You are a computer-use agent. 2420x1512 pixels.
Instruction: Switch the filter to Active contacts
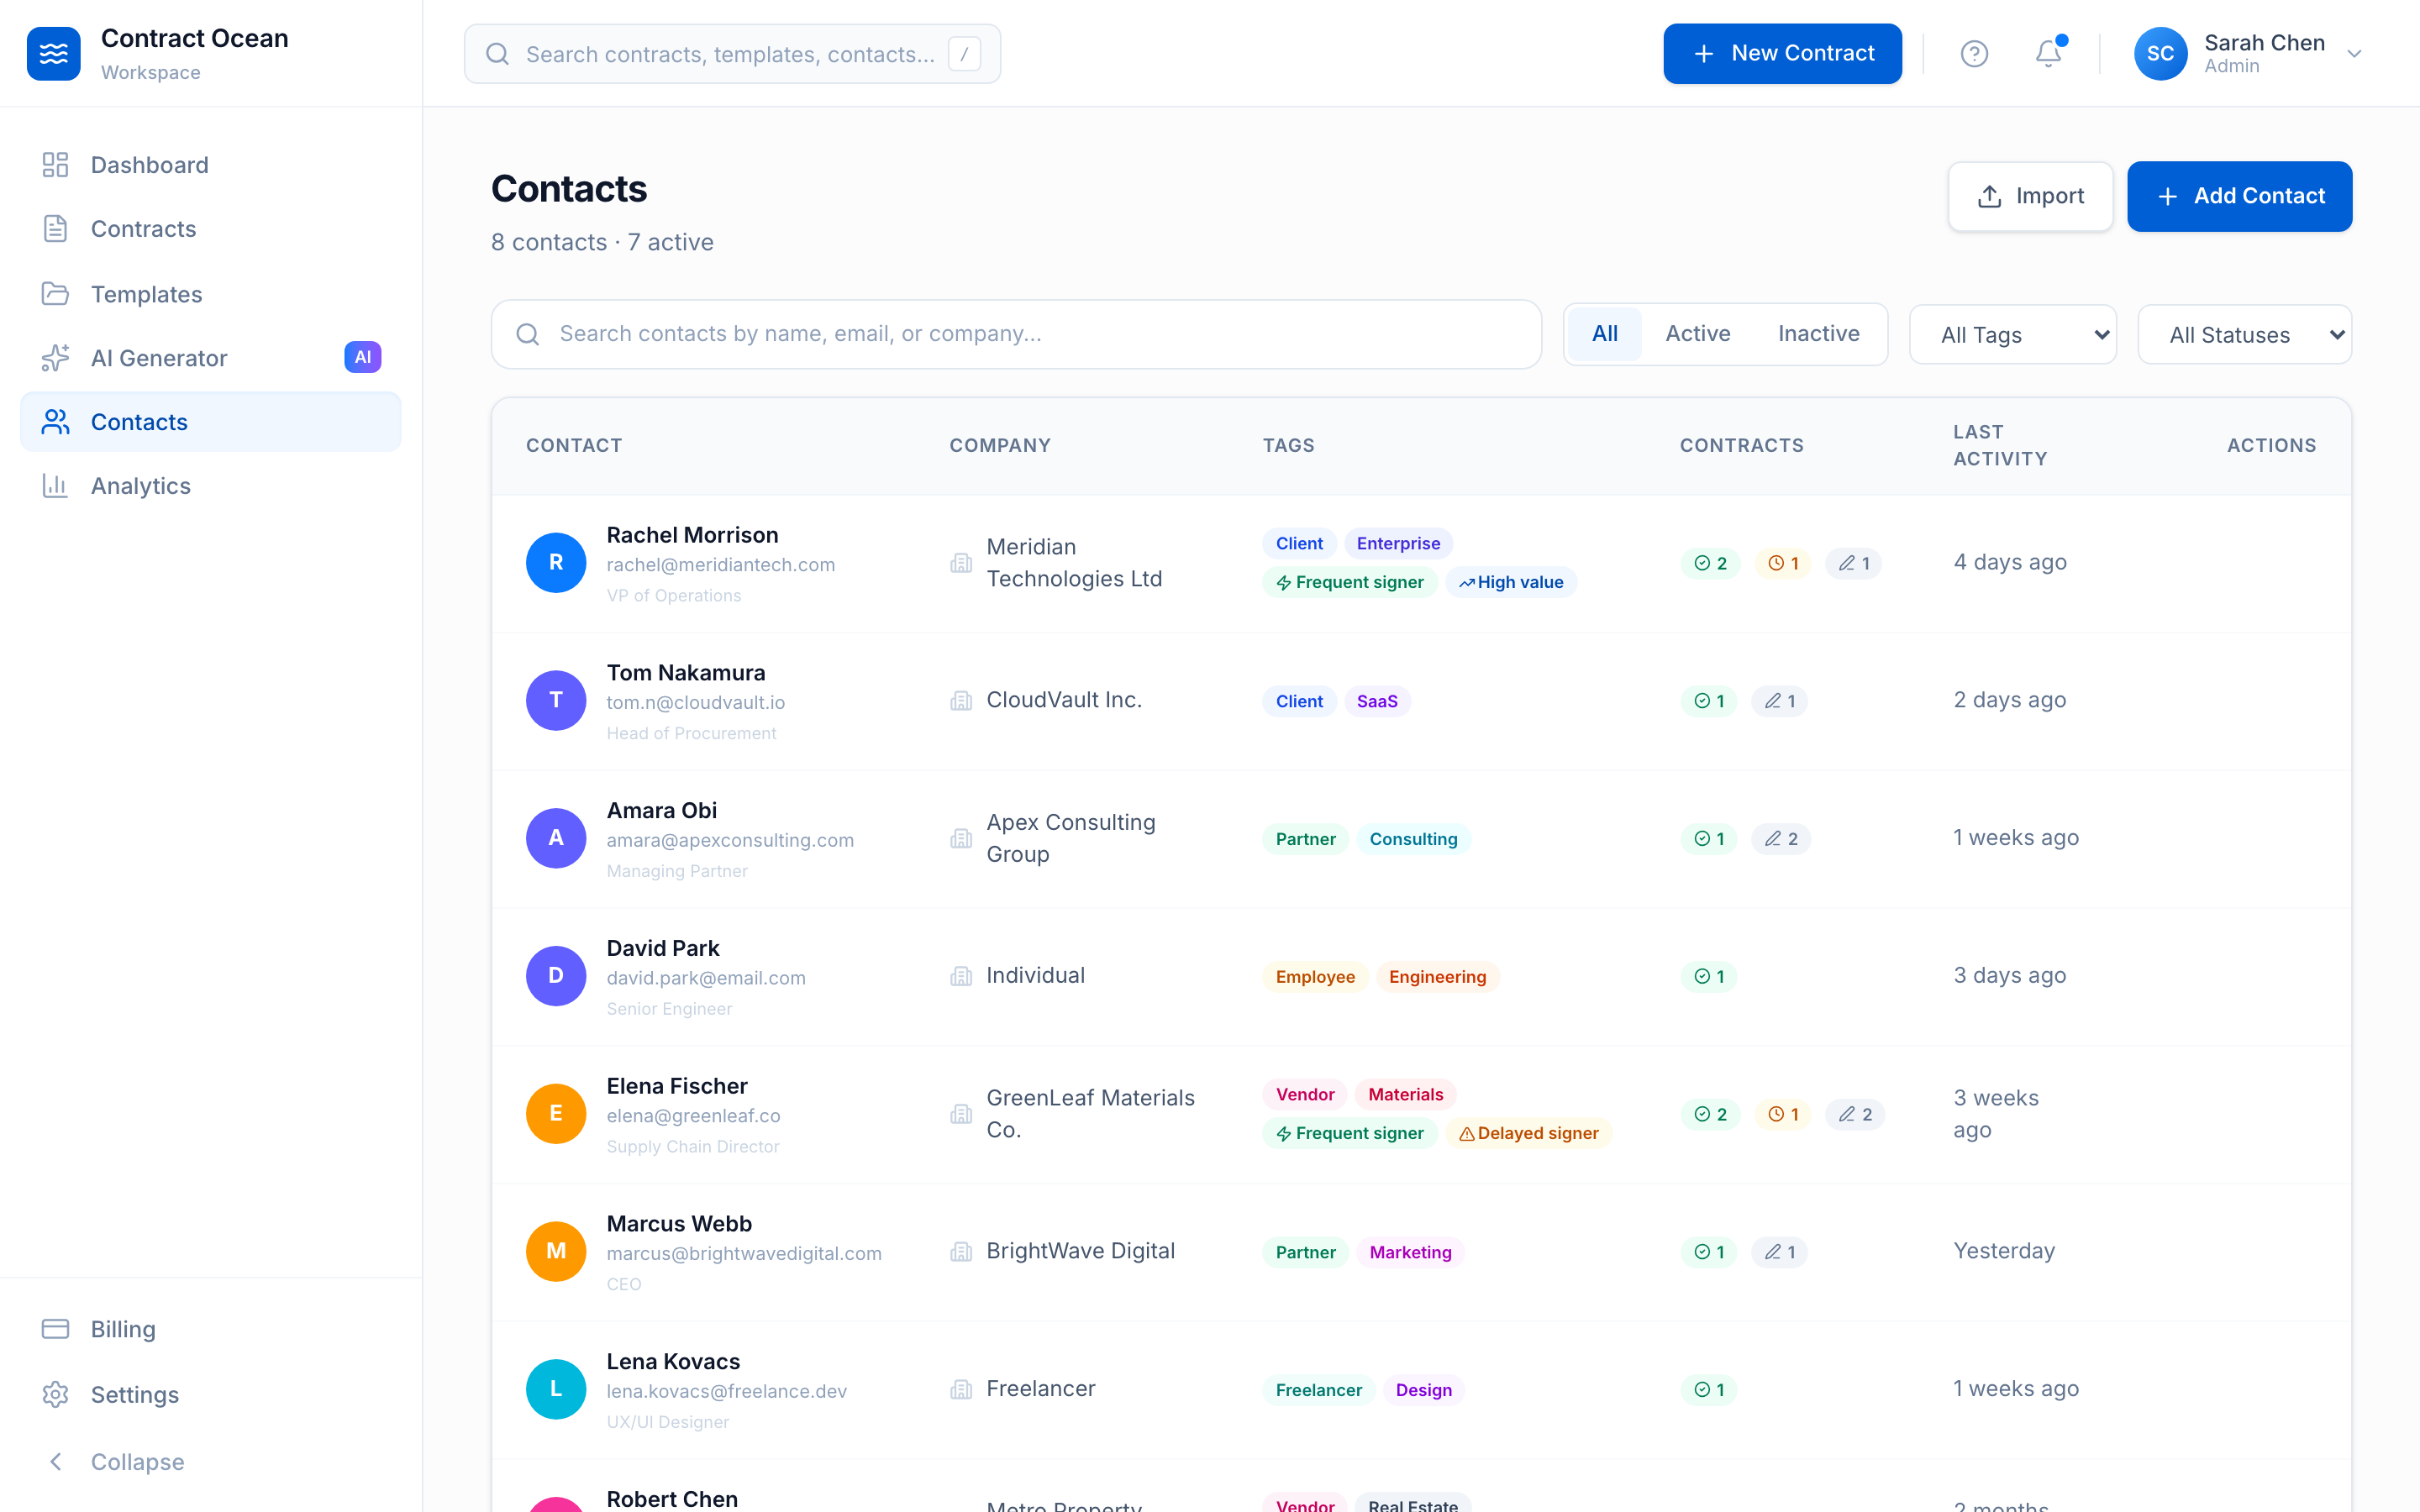coord(1697,334)
